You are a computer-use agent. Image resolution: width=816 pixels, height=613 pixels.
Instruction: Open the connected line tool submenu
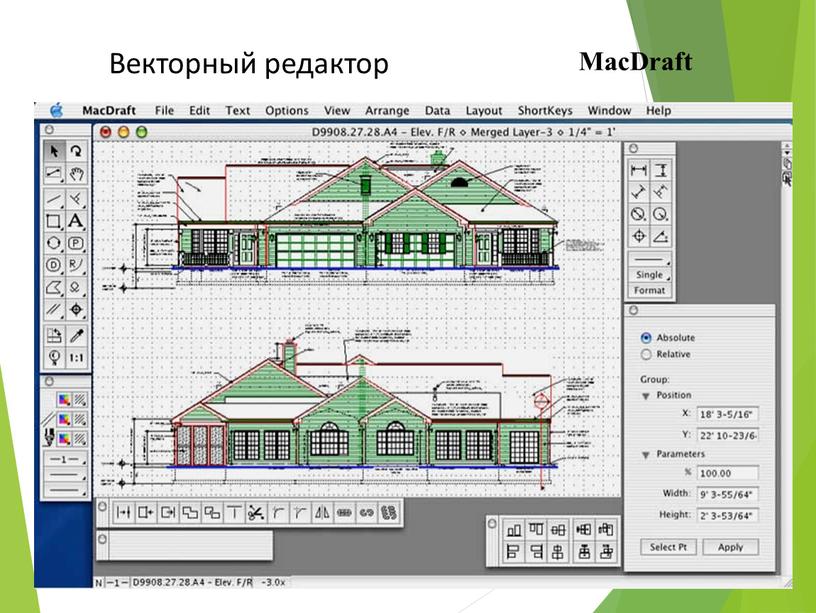(x=54, y=173)
